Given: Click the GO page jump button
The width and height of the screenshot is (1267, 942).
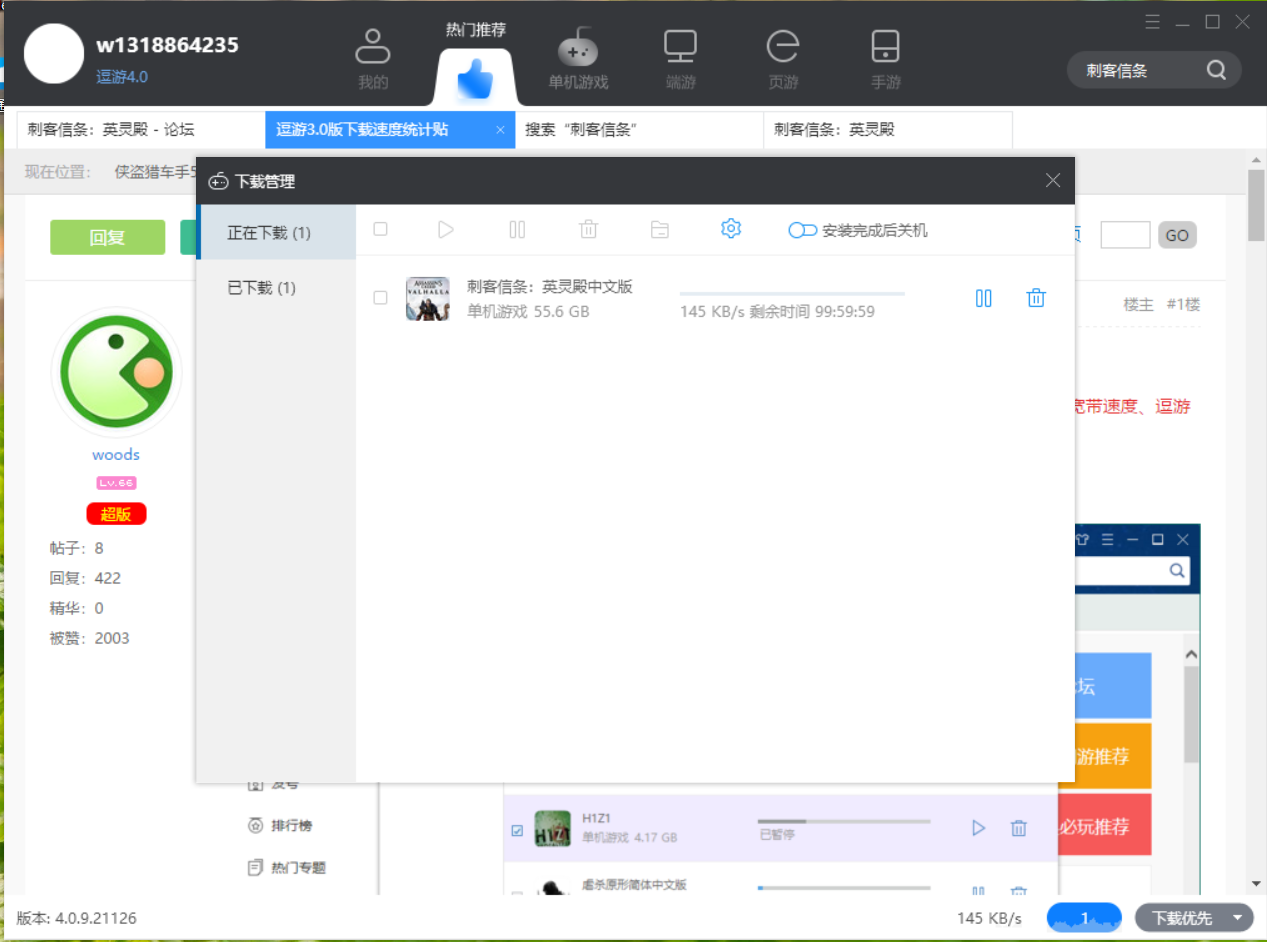Looking at the screenshot, I should [x=1177, y=235].
